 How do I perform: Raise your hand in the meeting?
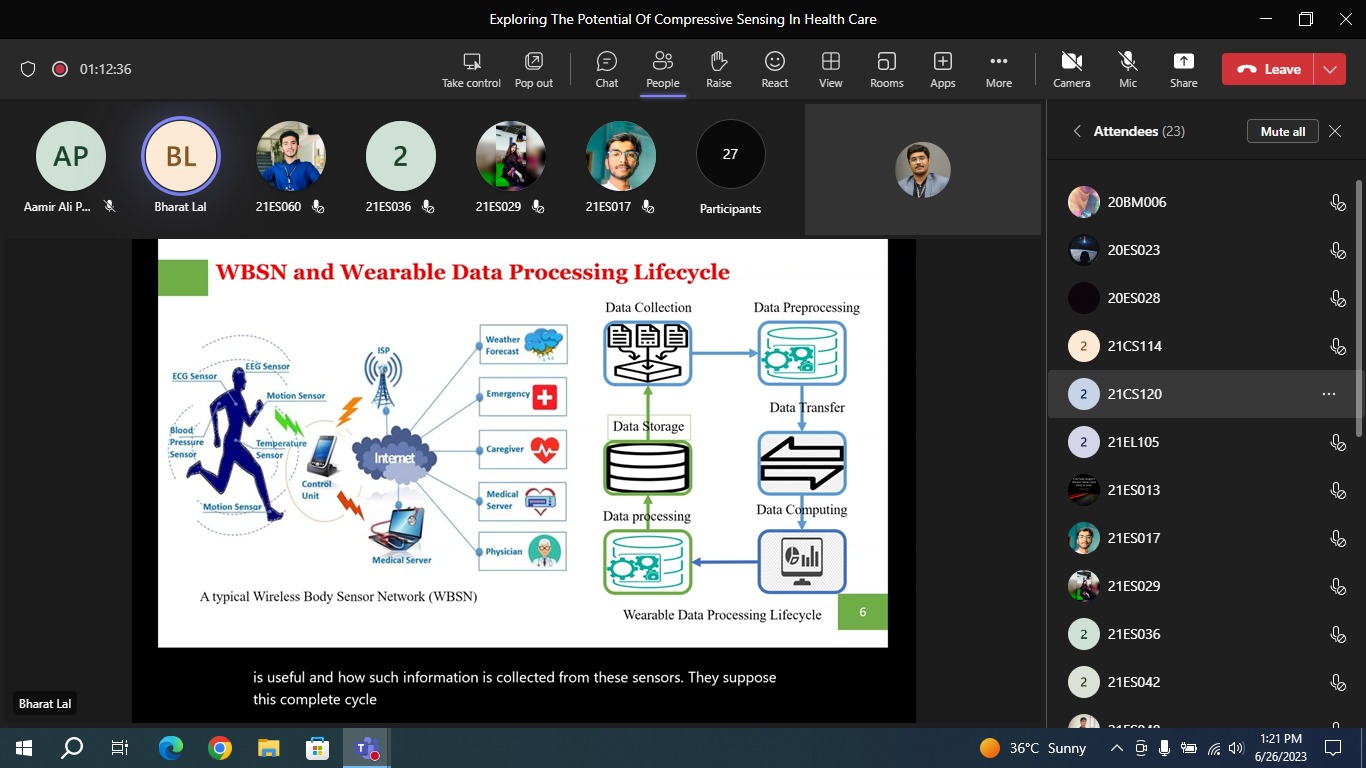click(x=719, y=69)
